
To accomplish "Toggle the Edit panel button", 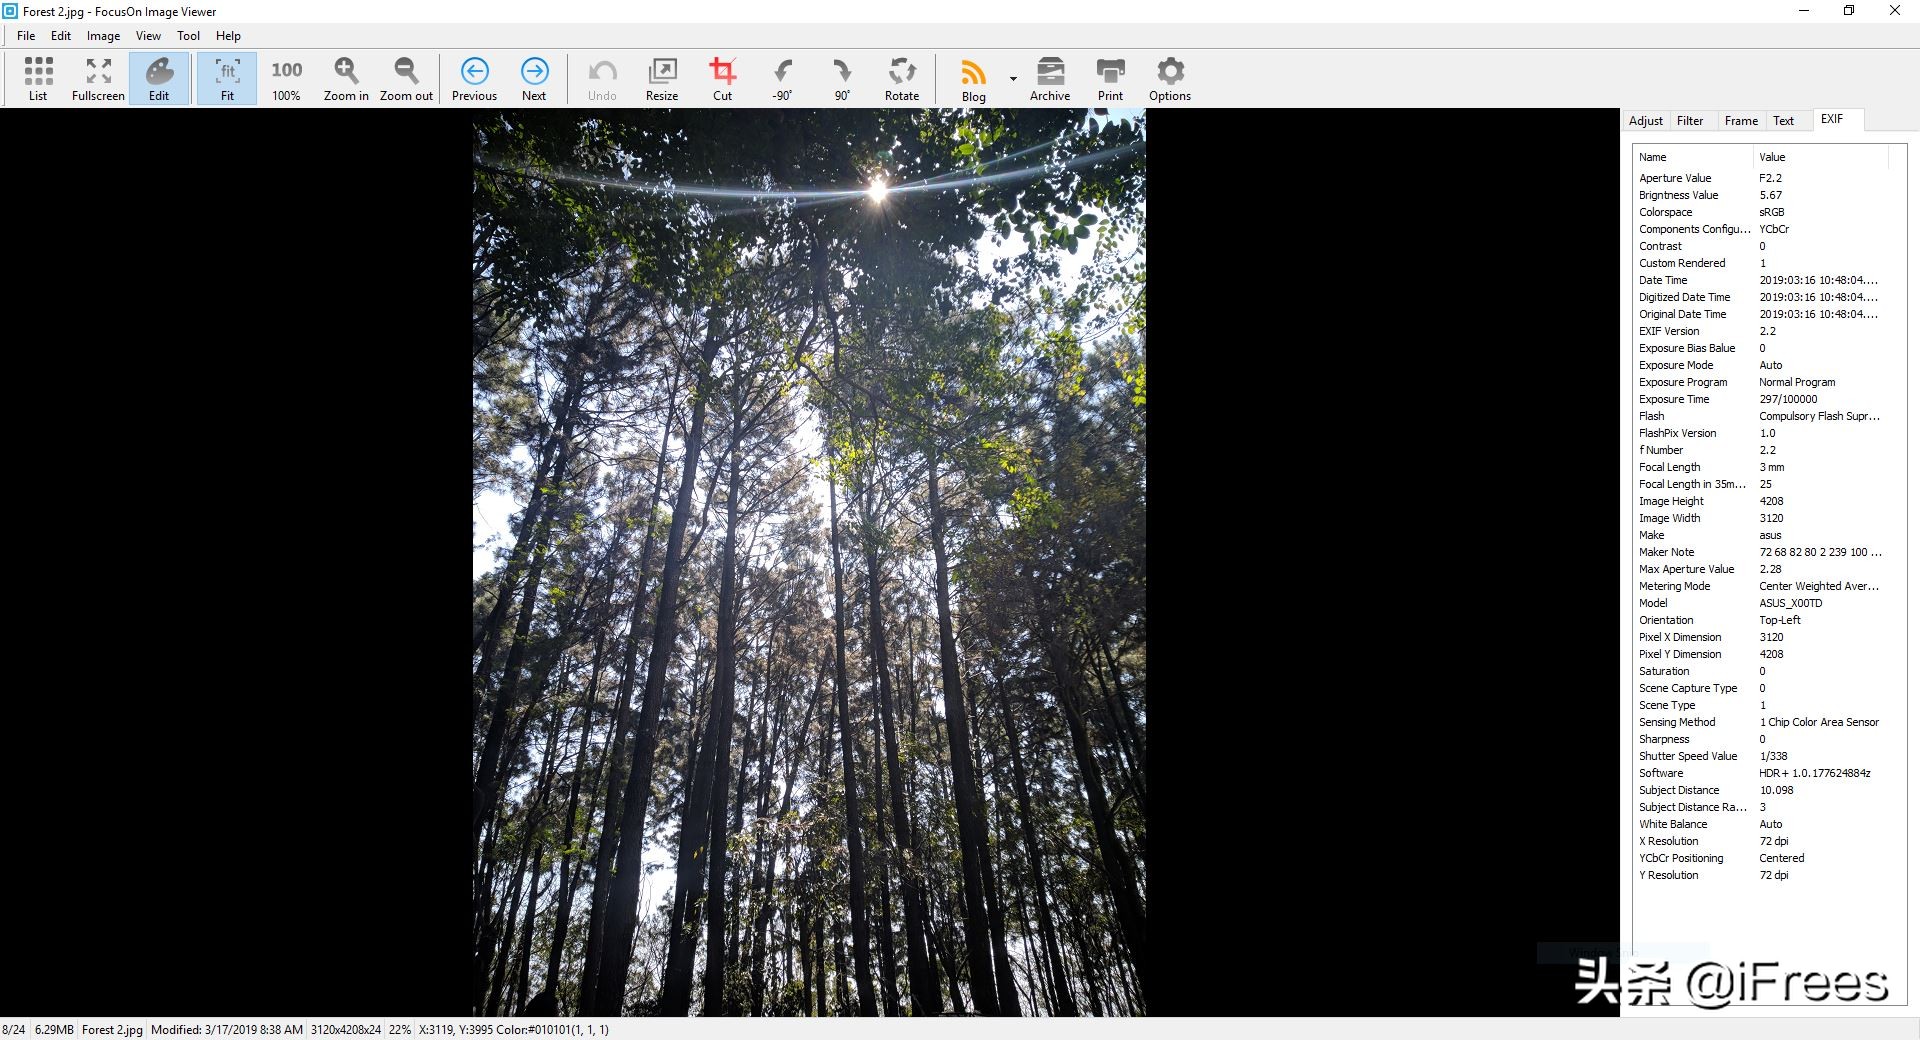I will (x=159, y=78).
